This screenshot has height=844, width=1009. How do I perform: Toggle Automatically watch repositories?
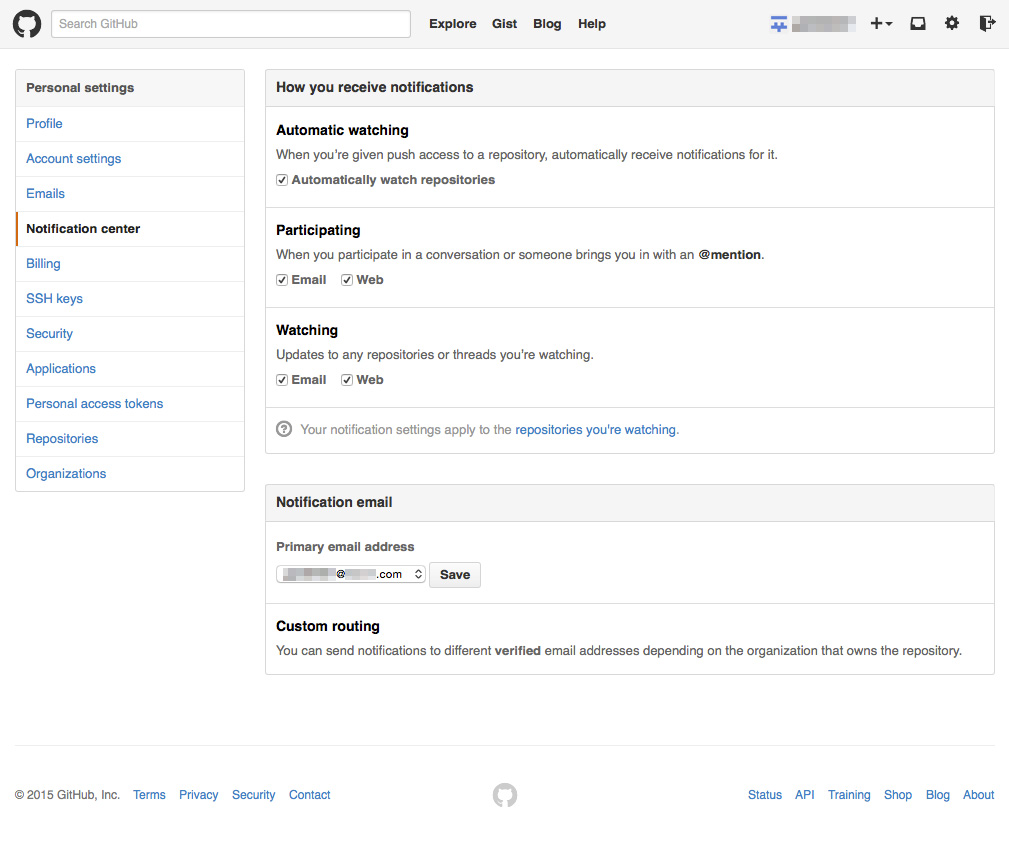(x=281, y=179)
